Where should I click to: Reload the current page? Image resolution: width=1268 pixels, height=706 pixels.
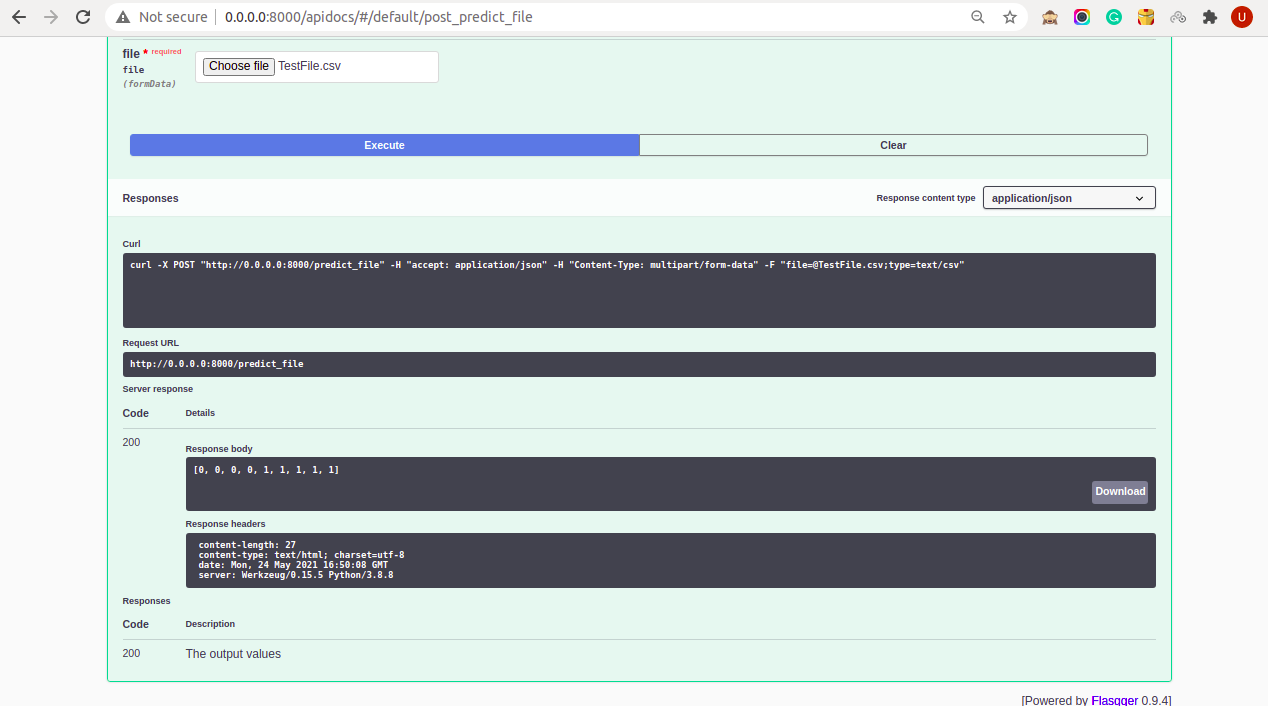pos(83,17)
